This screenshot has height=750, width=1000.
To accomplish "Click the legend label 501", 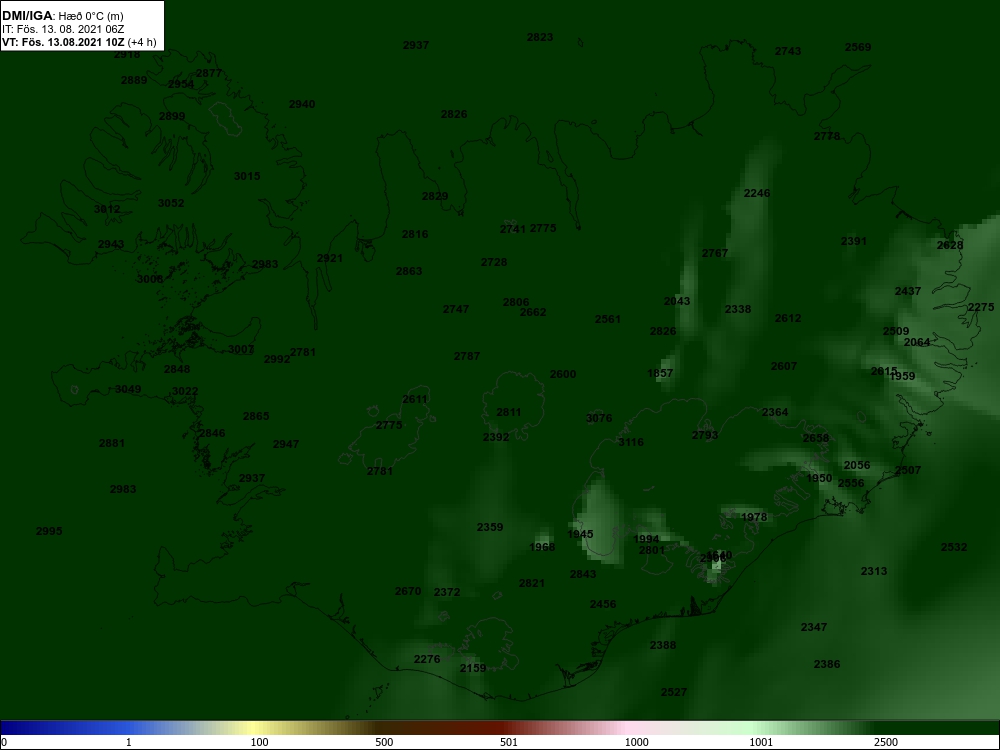I will click(x=509, y=742).
